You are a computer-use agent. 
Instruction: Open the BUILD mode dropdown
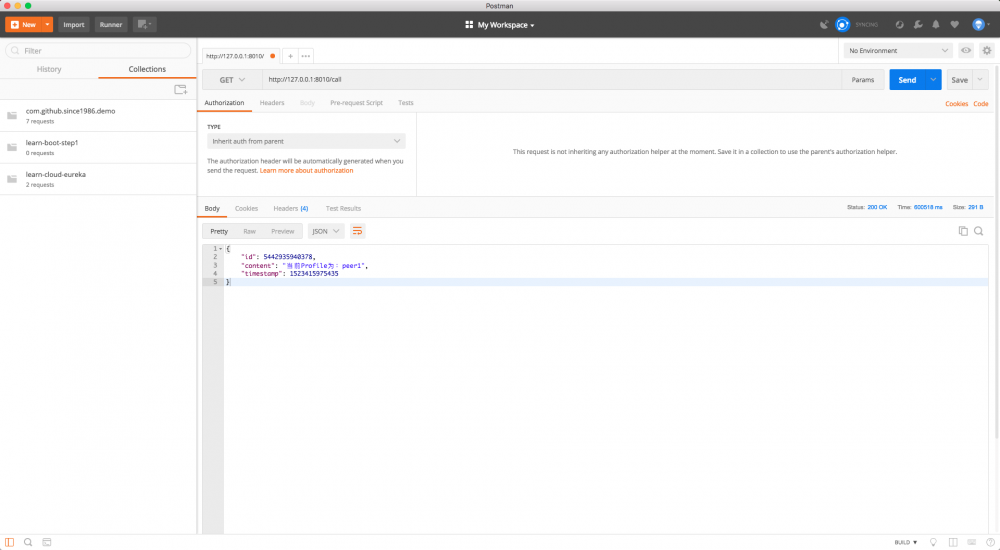pyautogui.click(x=906, y=542)
